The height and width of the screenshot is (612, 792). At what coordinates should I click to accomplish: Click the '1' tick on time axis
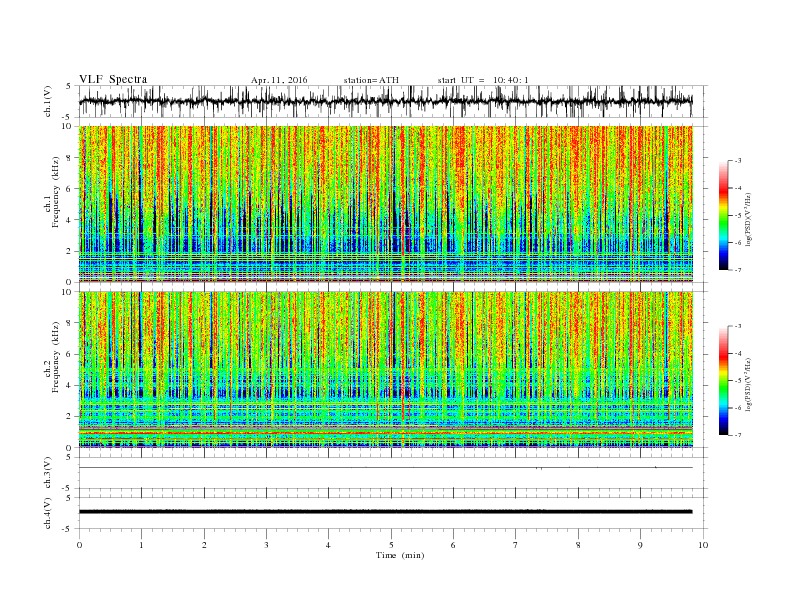click(x=141, y=545)
